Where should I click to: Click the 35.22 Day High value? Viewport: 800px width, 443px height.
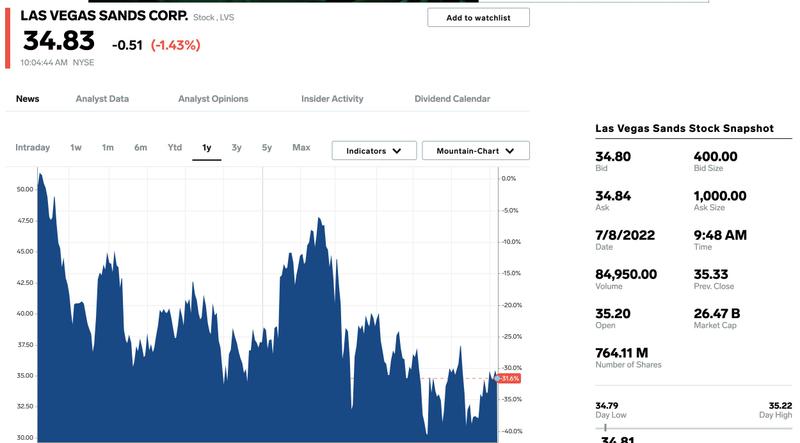coord(780,406)
